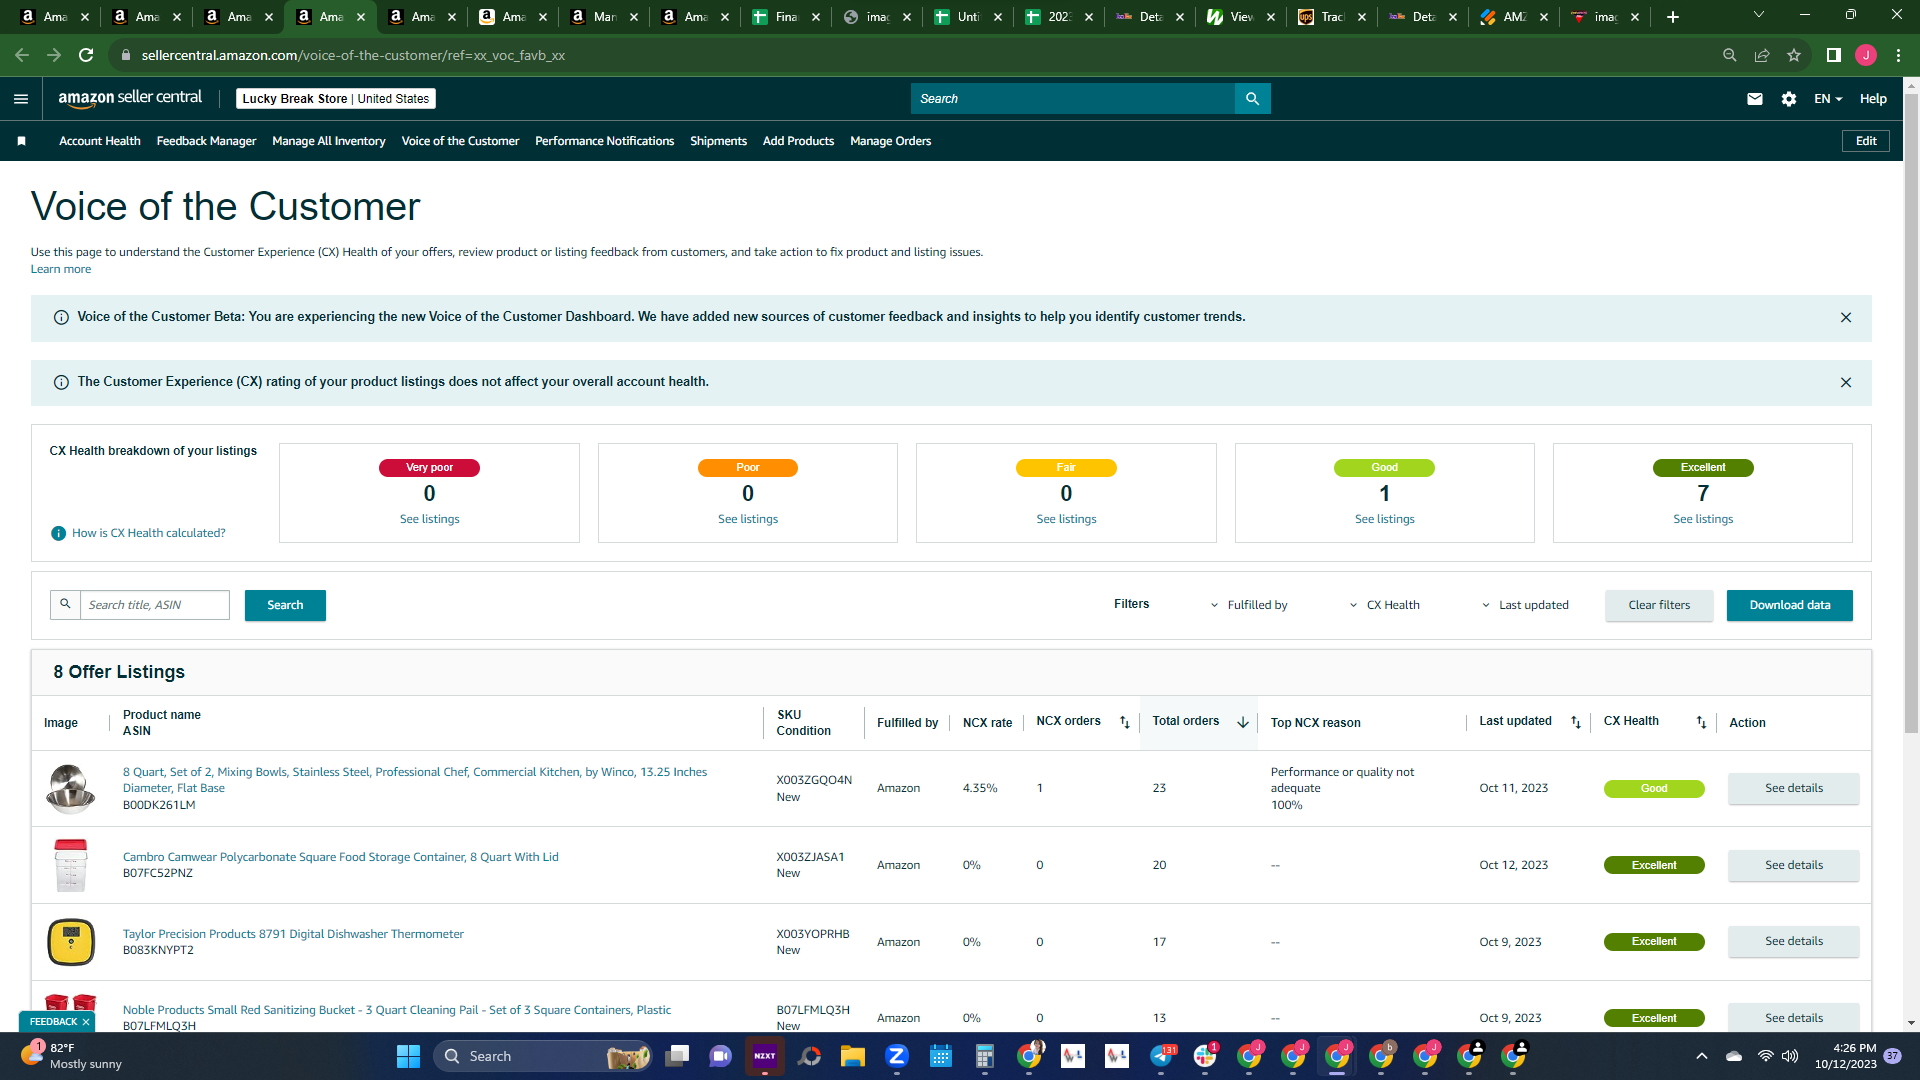Viewport: 1920px width, 1080px height.
Task: Open Feedback Manager menu item
Action: click(x=206, y=141)
